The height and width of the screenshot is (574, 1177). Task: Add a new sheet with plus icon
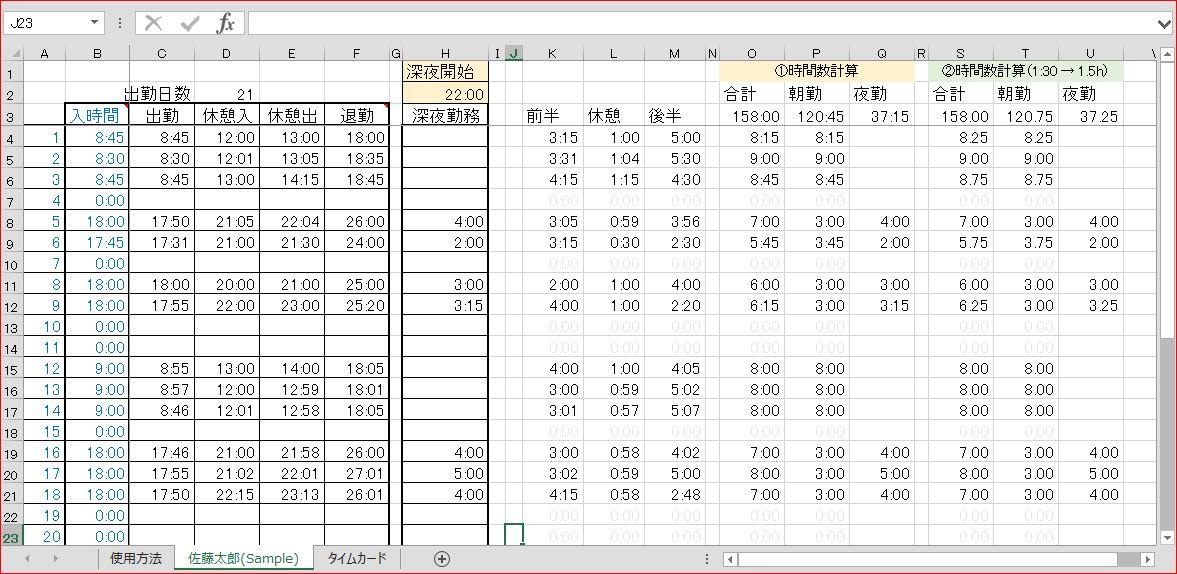tap(442, 558)
